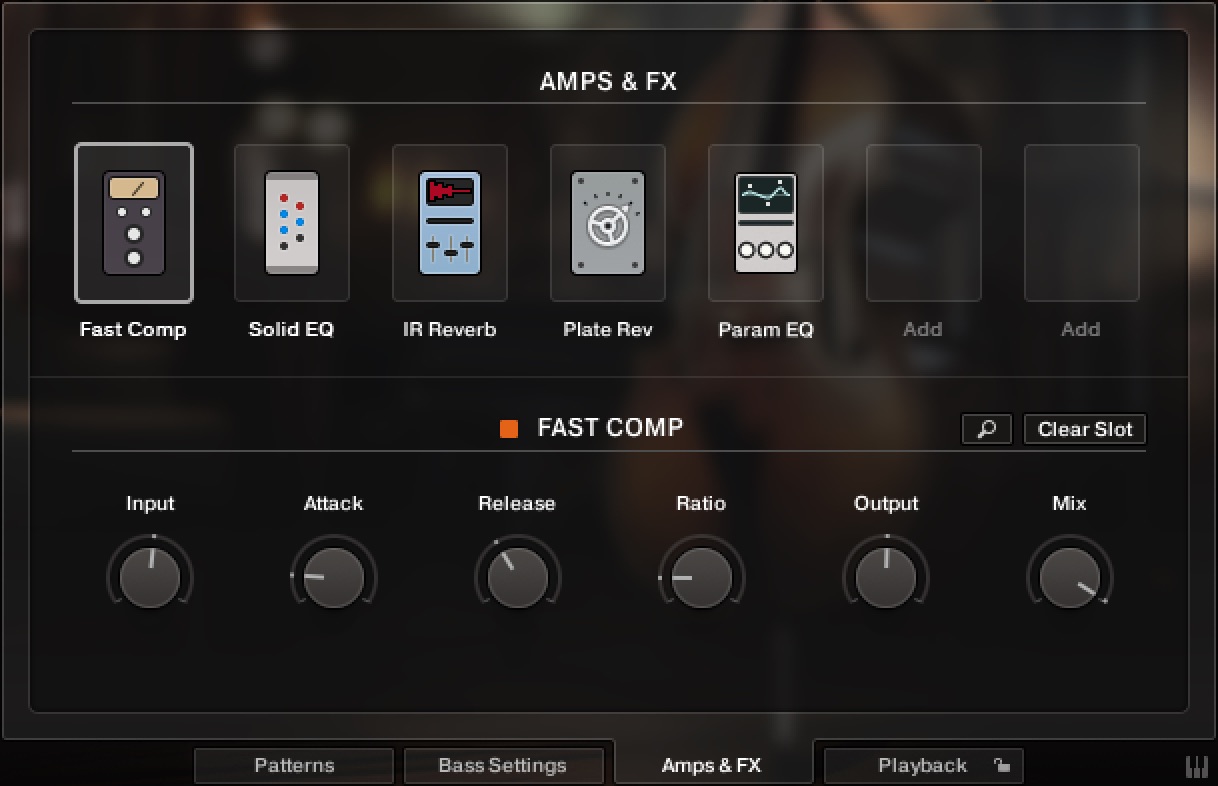
Task: Turn the Mix knob
Action: [1069, 575]
